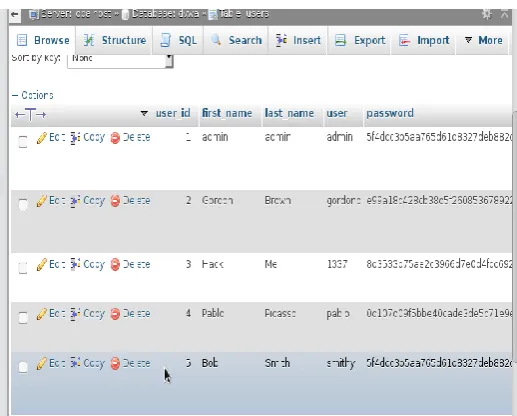Open the SQL tab

(x=178, y=40)
